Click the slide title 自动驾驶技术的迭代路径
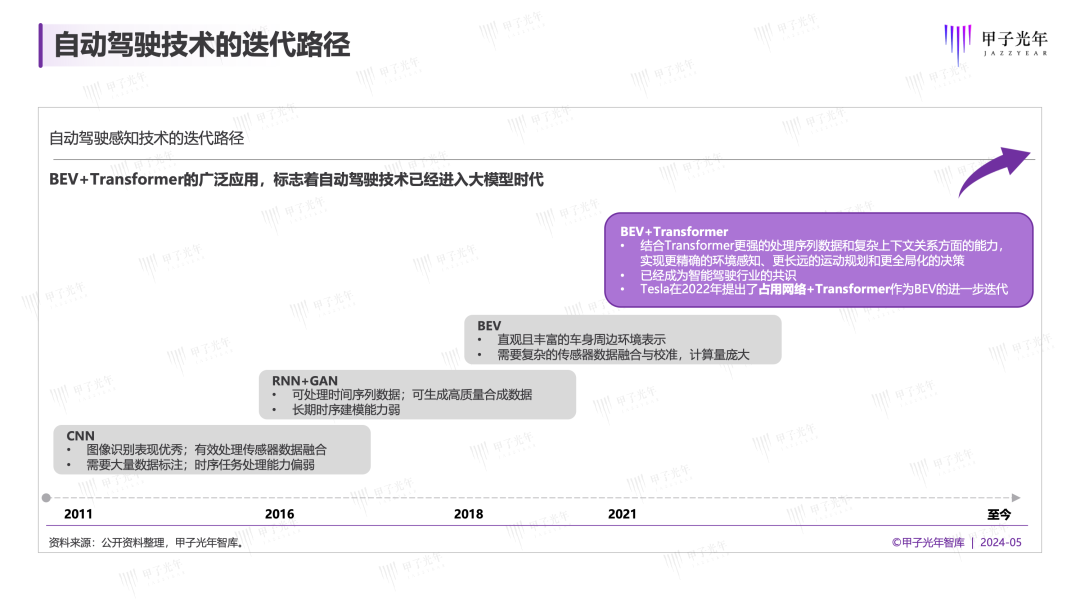Viewport: 1080px width, 607px height. [x=201, y=45]
